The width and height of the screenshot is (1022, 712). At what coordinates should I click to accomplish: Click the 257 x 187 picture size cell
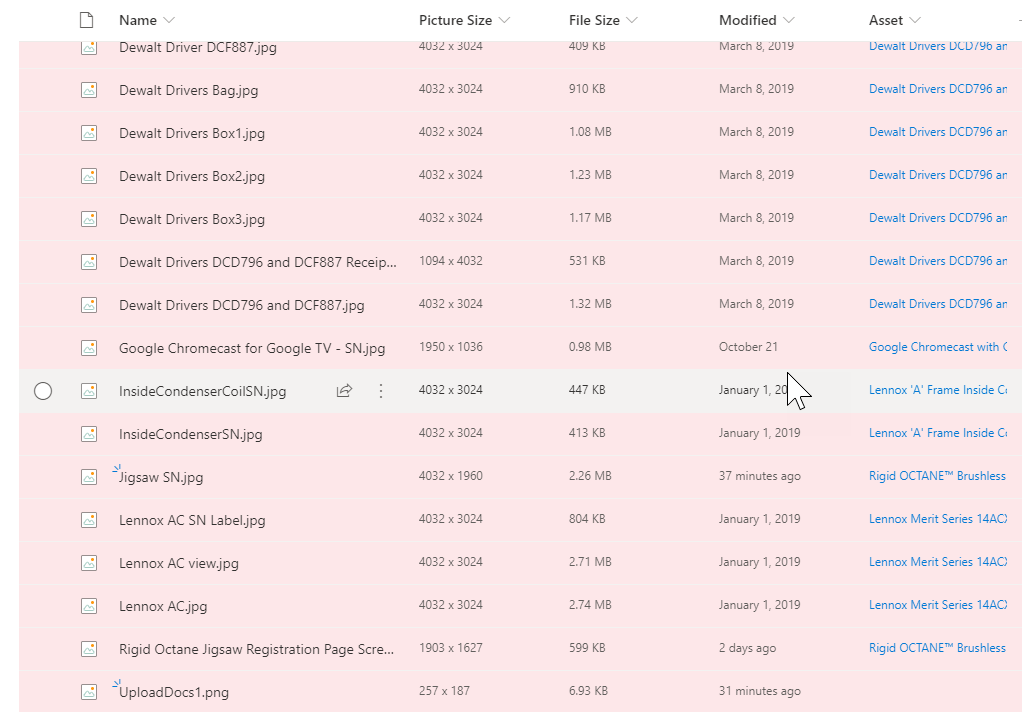[445, 691]
